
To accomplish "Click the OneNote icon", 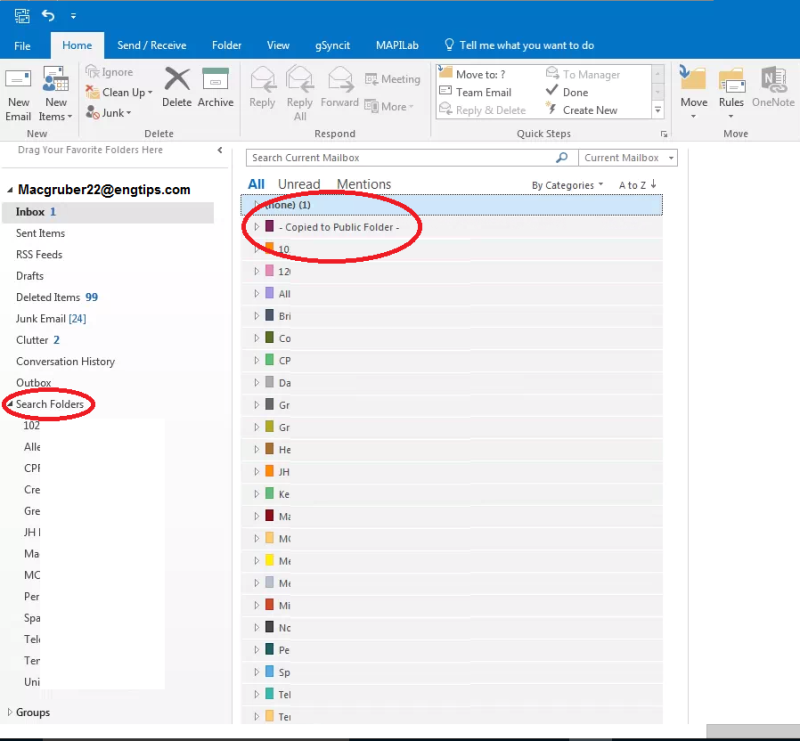I will 773,80.
